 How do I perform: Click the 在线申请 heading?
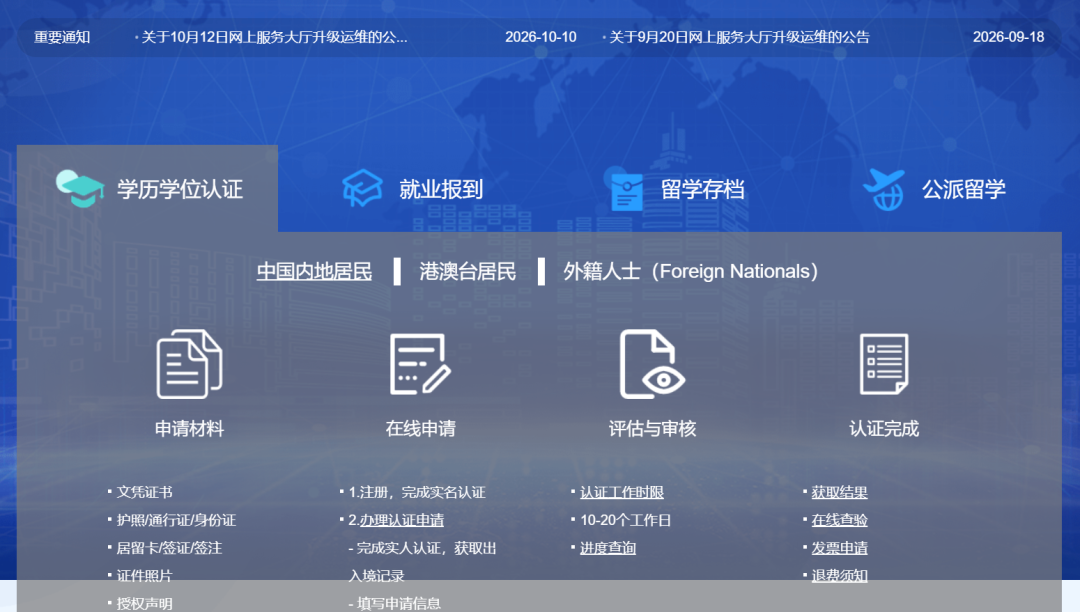pyautogui.click(x=420, y=428)
